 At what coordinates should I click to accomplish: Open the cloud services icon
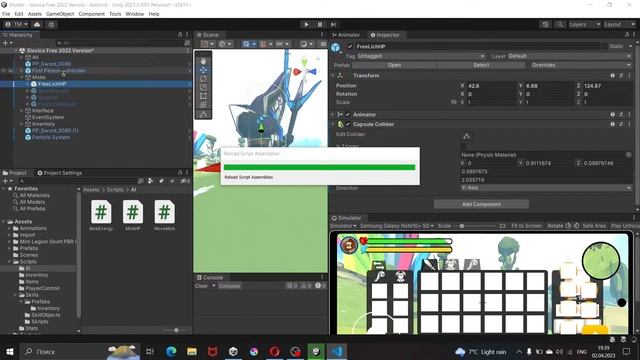pyautogui.click(x=37, y=24)
